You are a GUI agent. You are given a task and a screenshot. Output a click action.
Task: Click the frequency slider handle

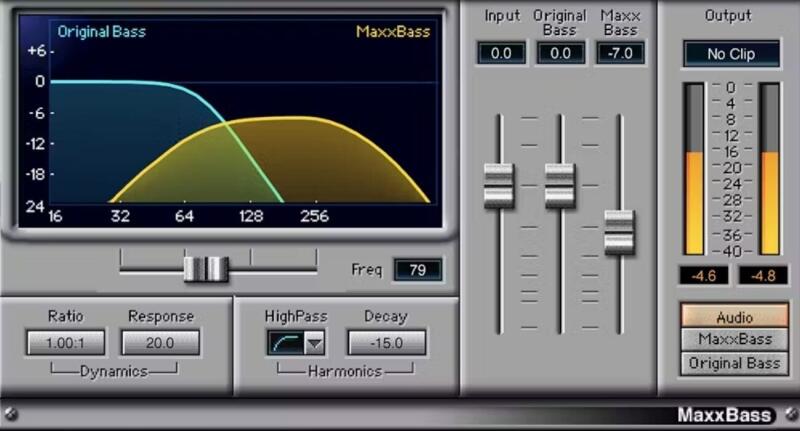pos(206,268)
